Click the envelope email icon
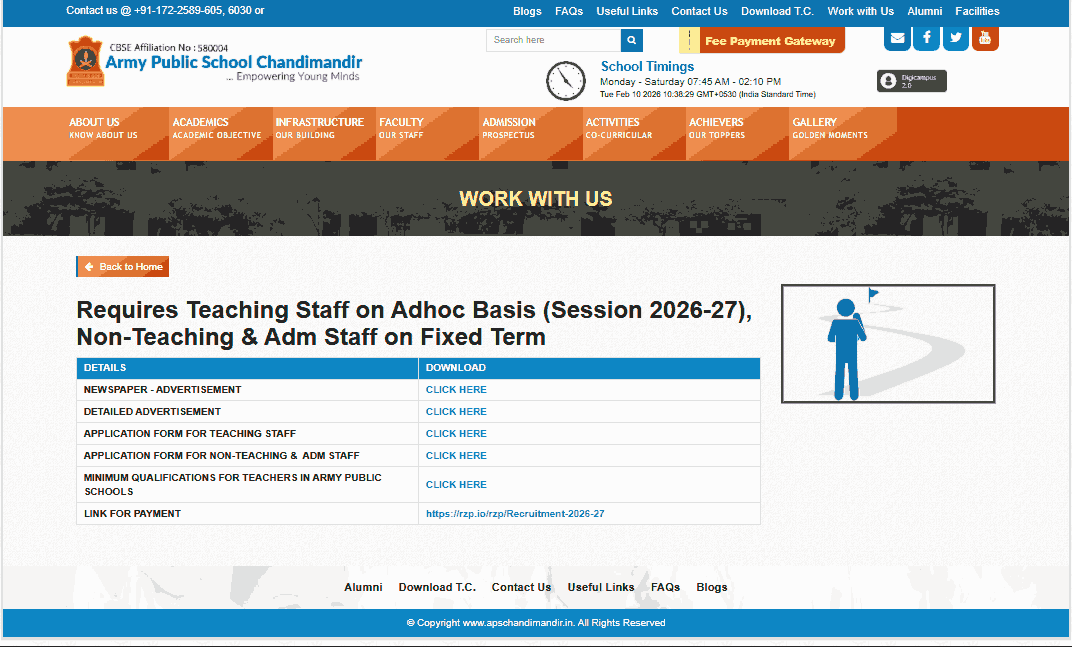This screenshot has height=647, width=1072. click(897, 37)
